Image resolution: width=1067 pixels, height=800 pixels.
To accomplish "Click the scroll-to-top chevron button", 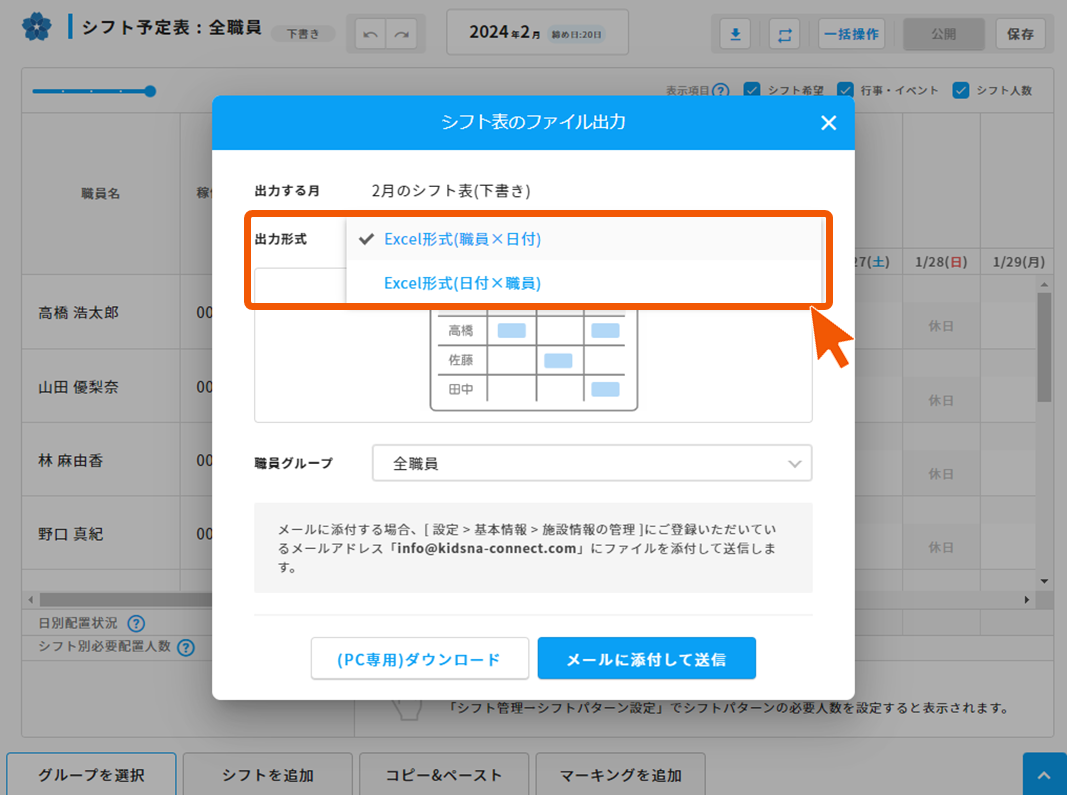I will point(1044,775).
